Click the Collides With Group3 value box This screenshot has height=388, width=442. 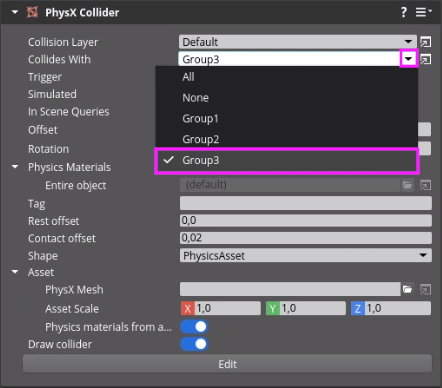(x=289, y=59)
